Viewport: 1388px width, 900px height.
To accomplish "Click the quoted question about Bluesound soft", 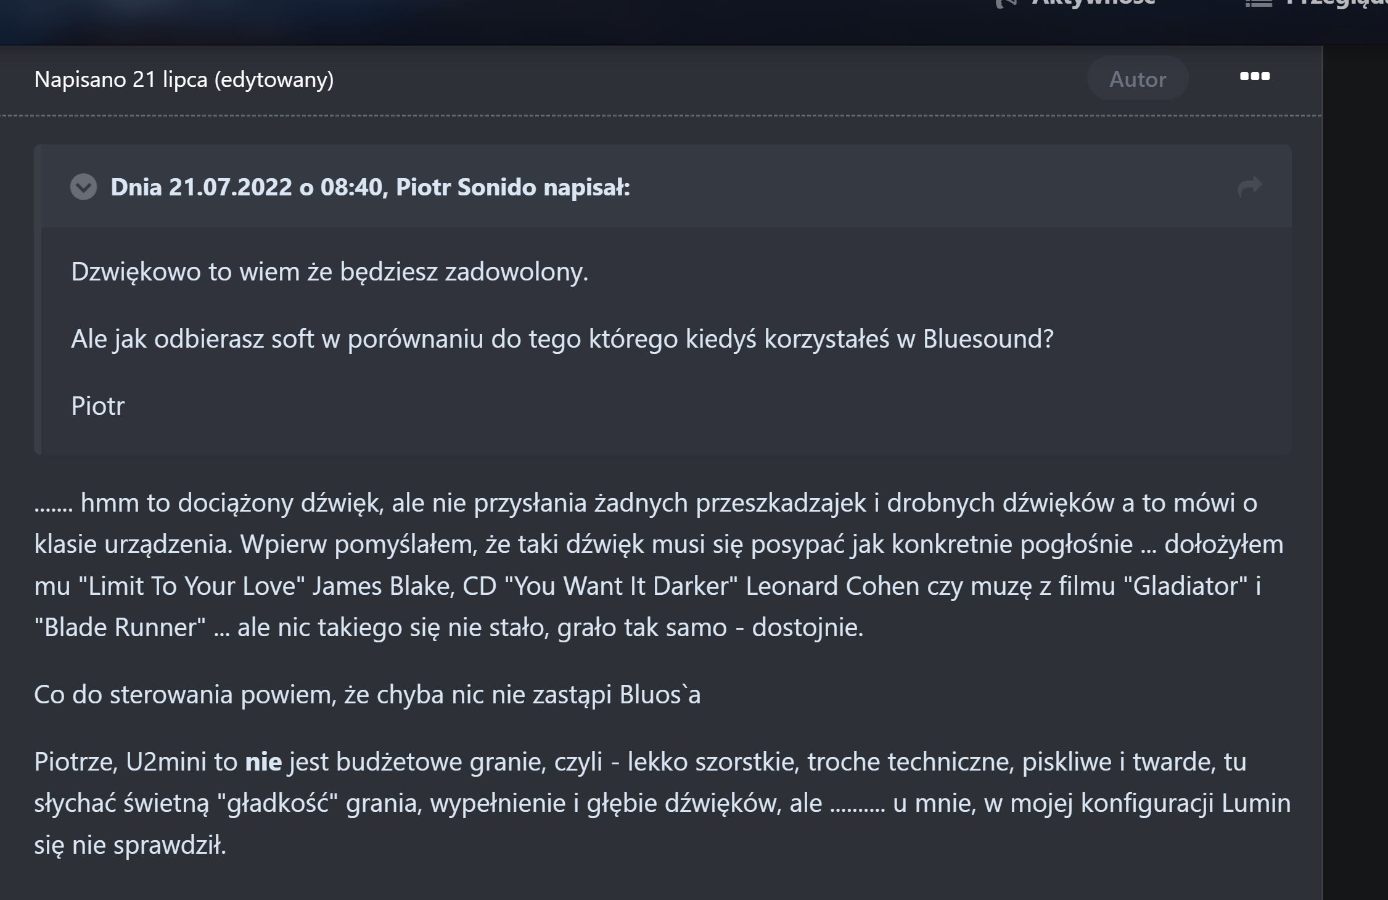I will [562, 339].
